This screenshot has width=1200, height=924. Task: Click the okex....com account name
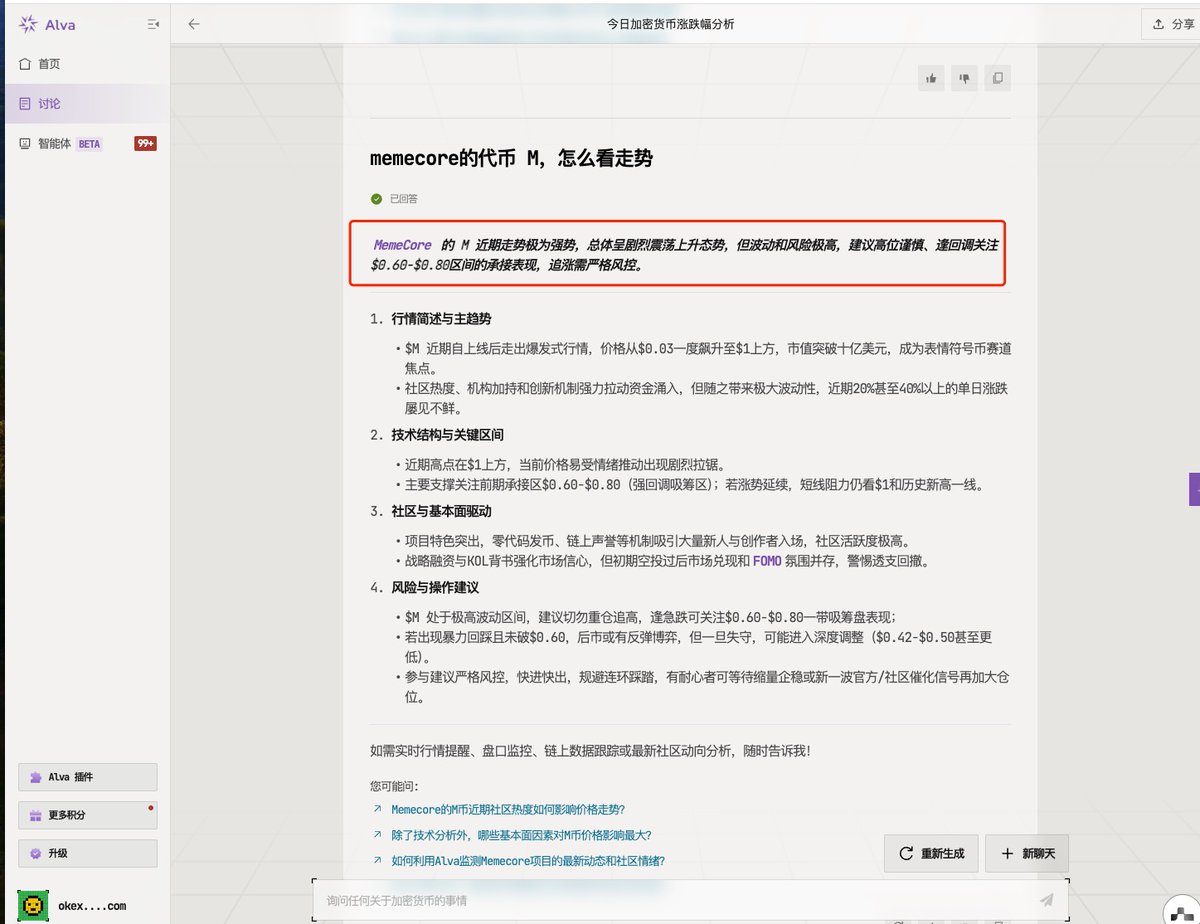92,906
